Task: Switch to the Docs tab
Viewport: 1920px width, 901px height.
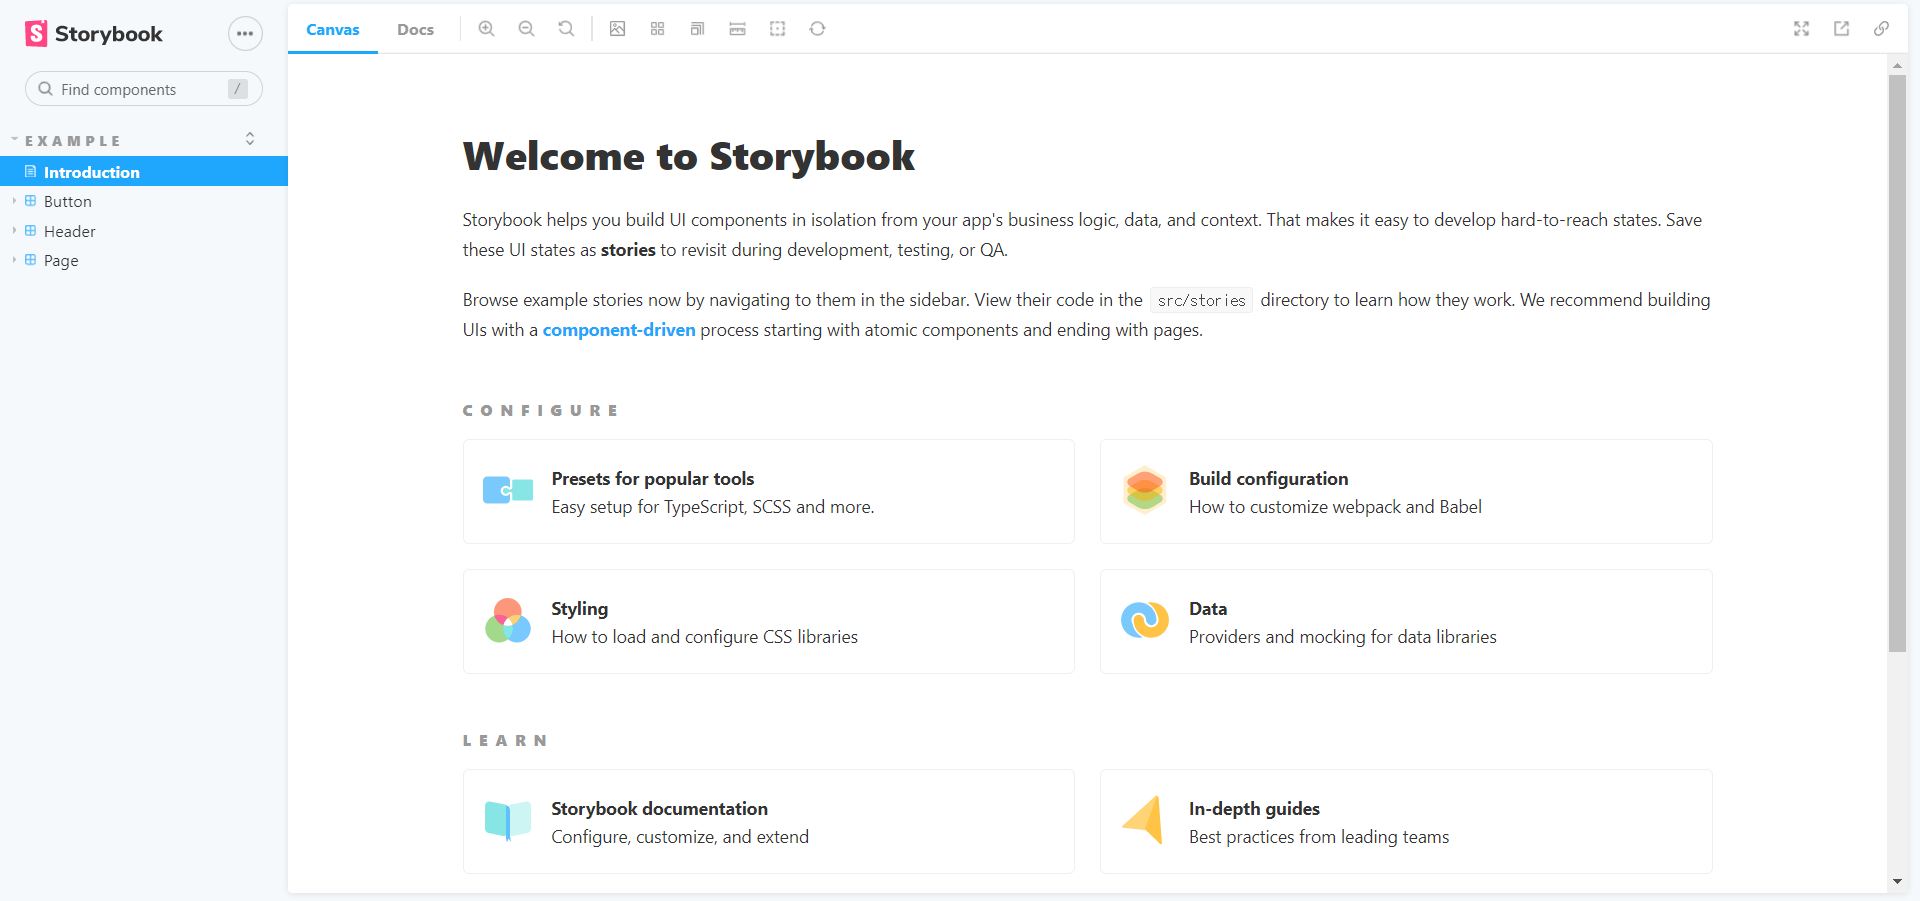Action: [x=415, y=29]
